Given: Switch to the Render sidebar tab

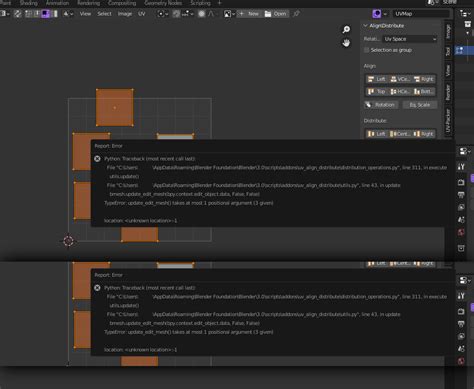Looking at the screenshot, I should tap(448, 92).
